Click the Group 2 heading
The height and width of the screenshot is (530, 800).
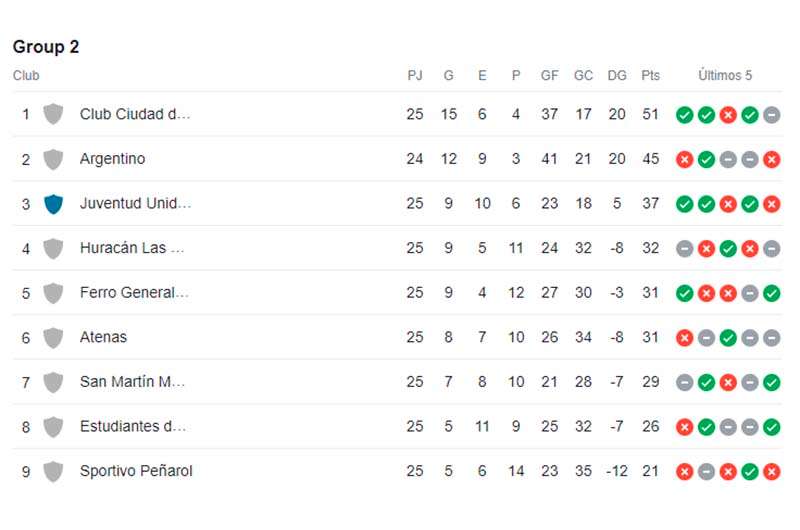pyautogui.click(x=46, y=46)
